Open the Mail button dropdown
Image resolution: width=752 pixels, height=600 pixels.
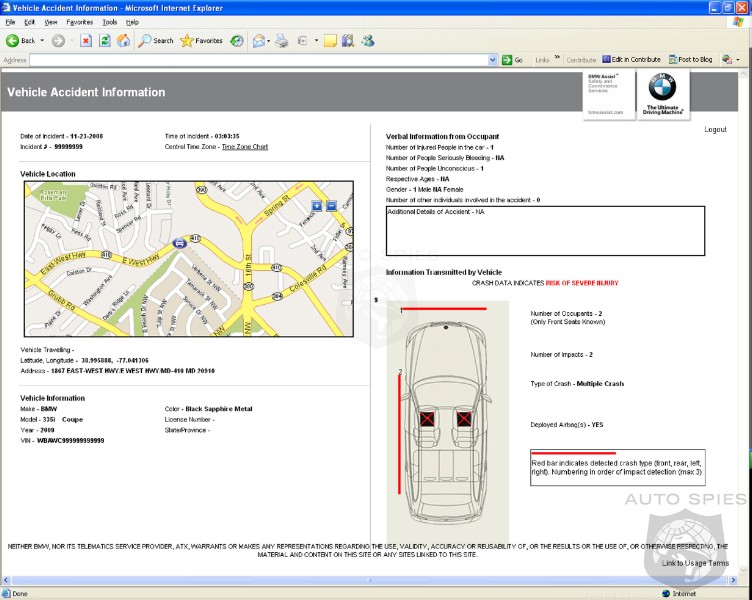click(270, 41)
